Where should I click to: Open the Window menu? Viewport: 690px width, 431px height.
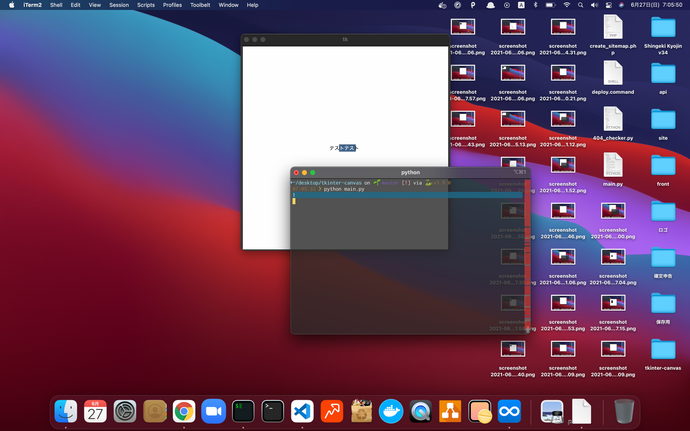[228, 5]
